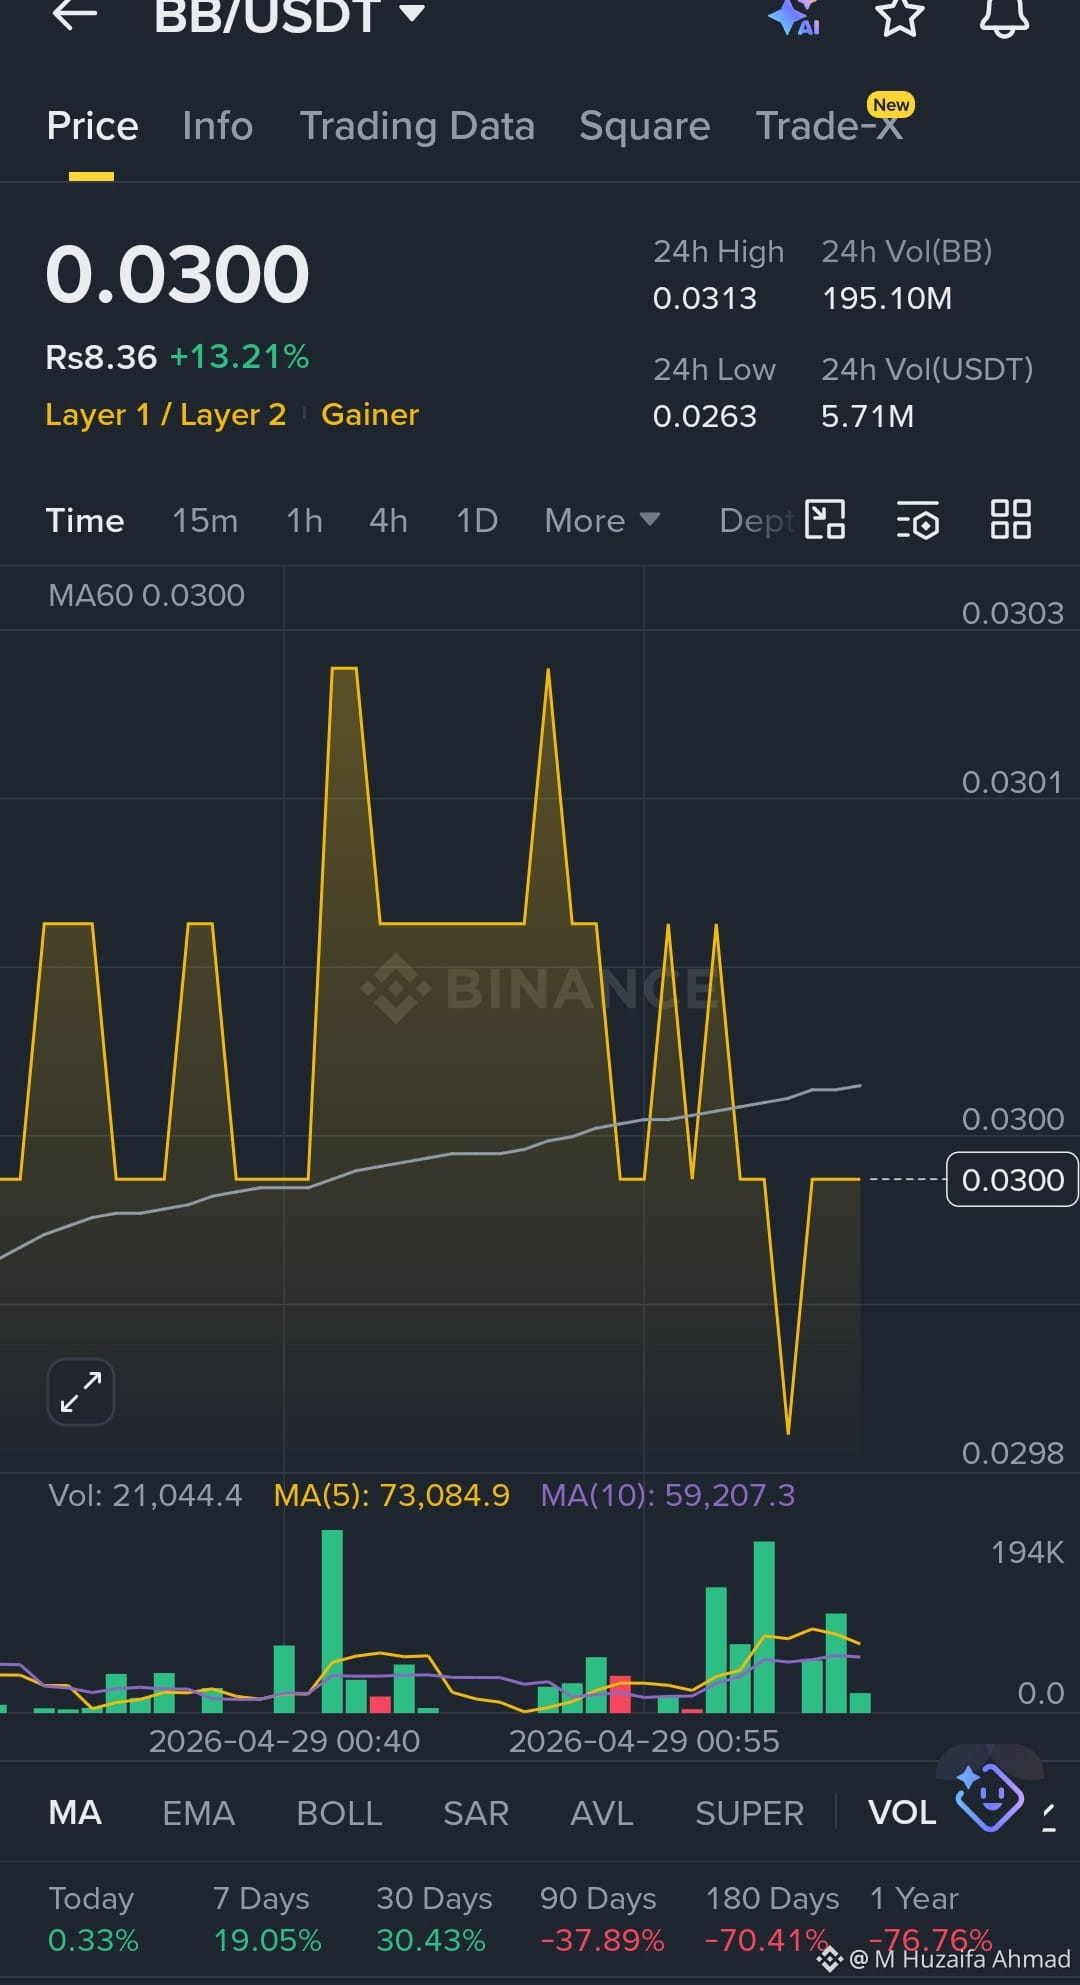Screen dimensions: 1080x1985
Task: Tap the 24h High value 0.0313
Action: (705, 298)
